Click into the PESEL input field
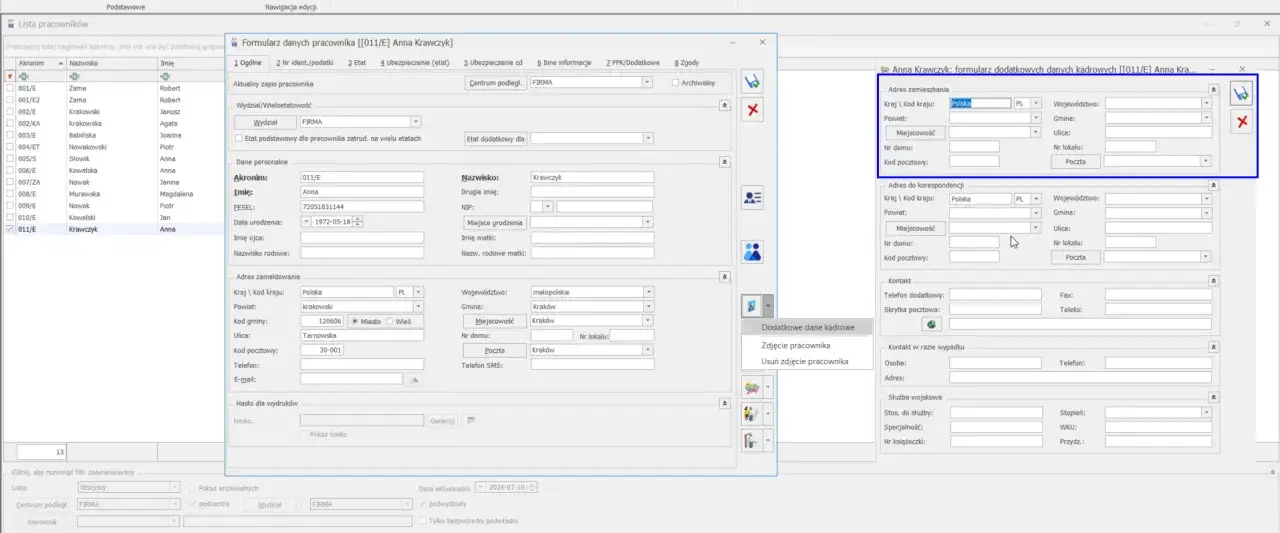Screen dimensions: 1280x533 click(x=361, y=206)
